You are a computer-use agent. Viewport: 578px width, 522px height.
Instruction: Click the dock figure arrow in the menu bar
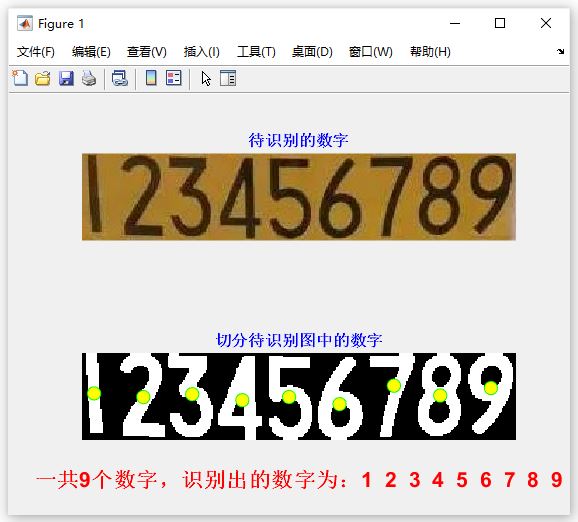pos(561,52)
